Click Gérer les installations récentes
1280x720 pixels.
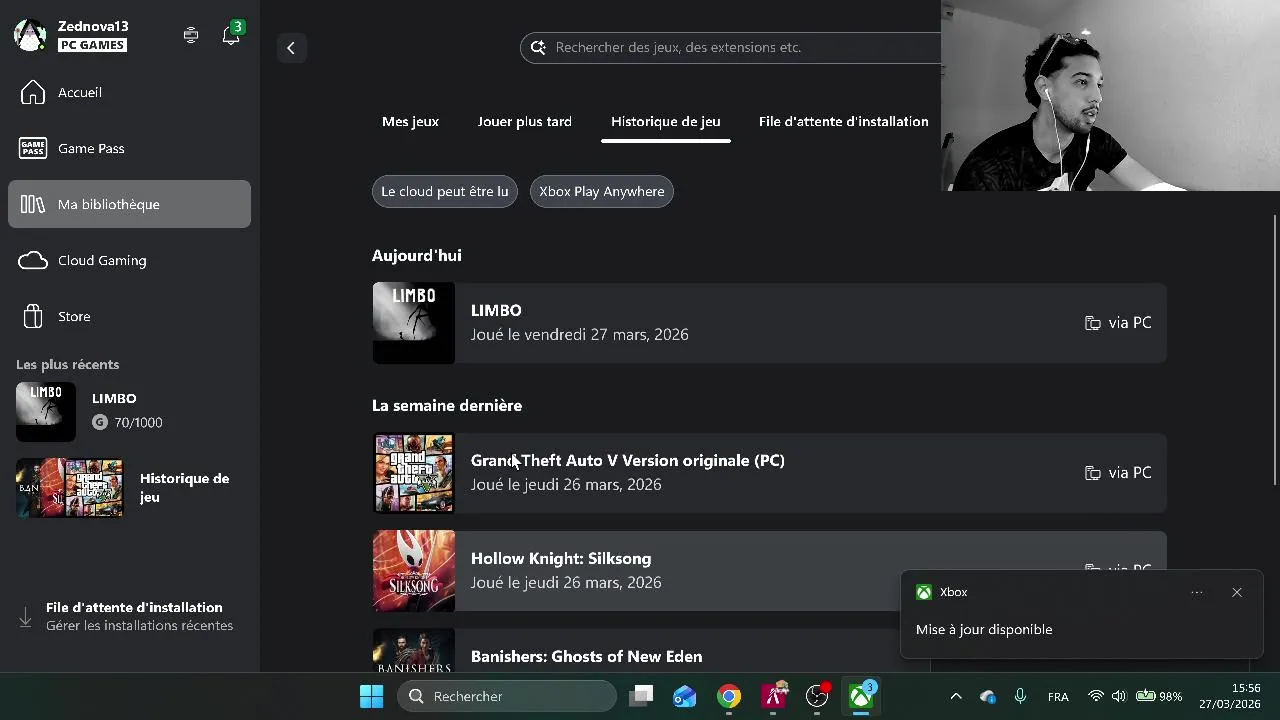point(140,626)
